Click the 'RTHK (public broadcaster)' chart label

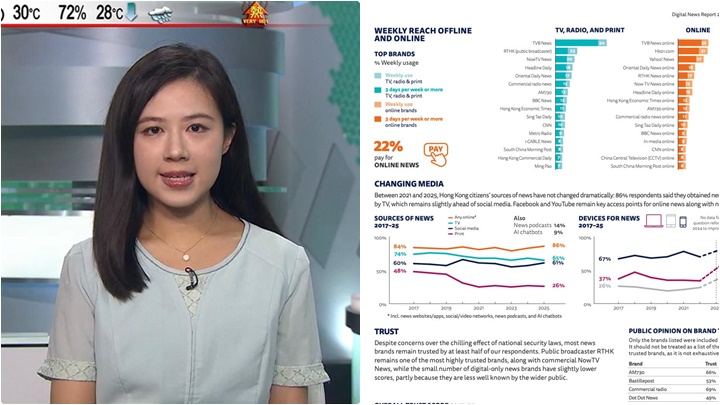pos(527,51)
